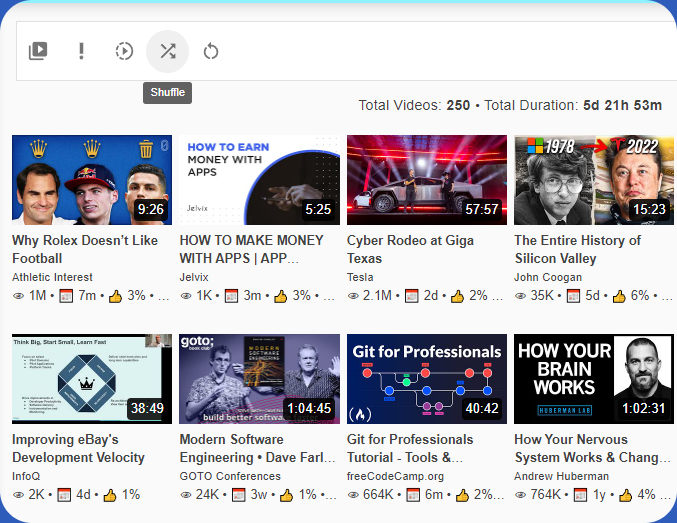Click the 'Total Videos: 250' text

click(414, 105)
